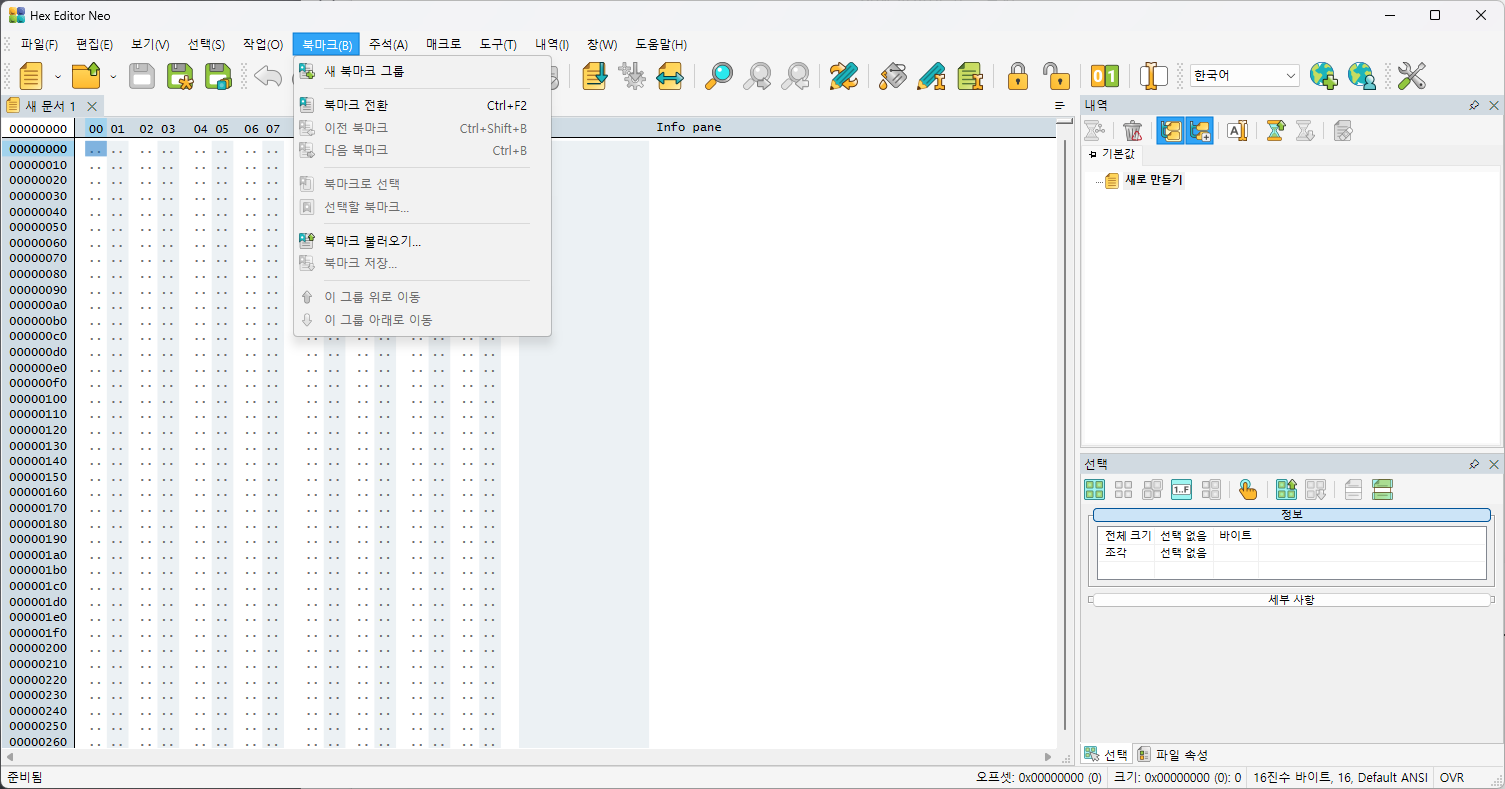Open the 도구(T) menu
Viewport: 1505px width, 789px height.
tap(498, 44)
